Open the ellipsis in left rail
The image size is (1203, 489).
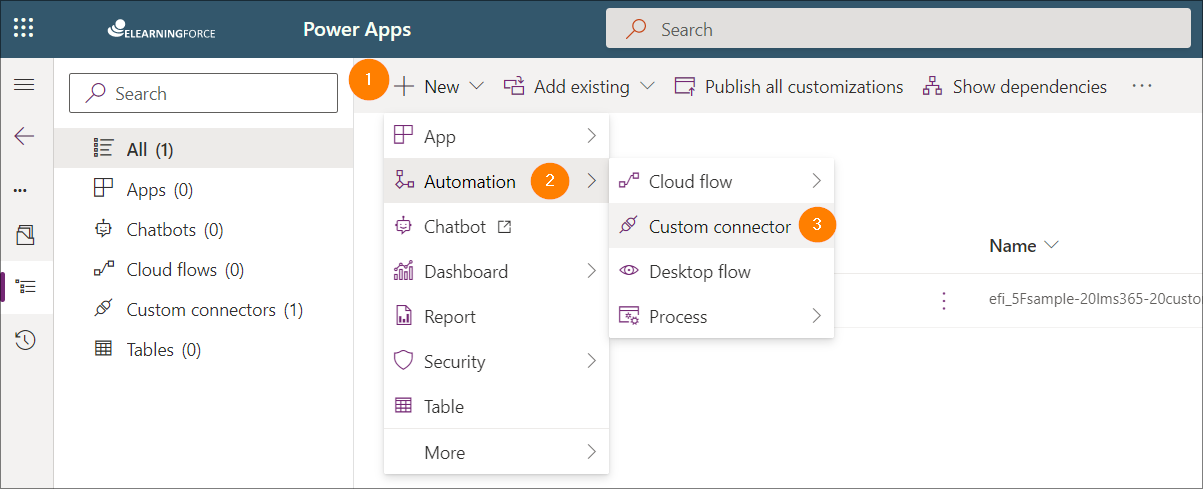(21, 190)
